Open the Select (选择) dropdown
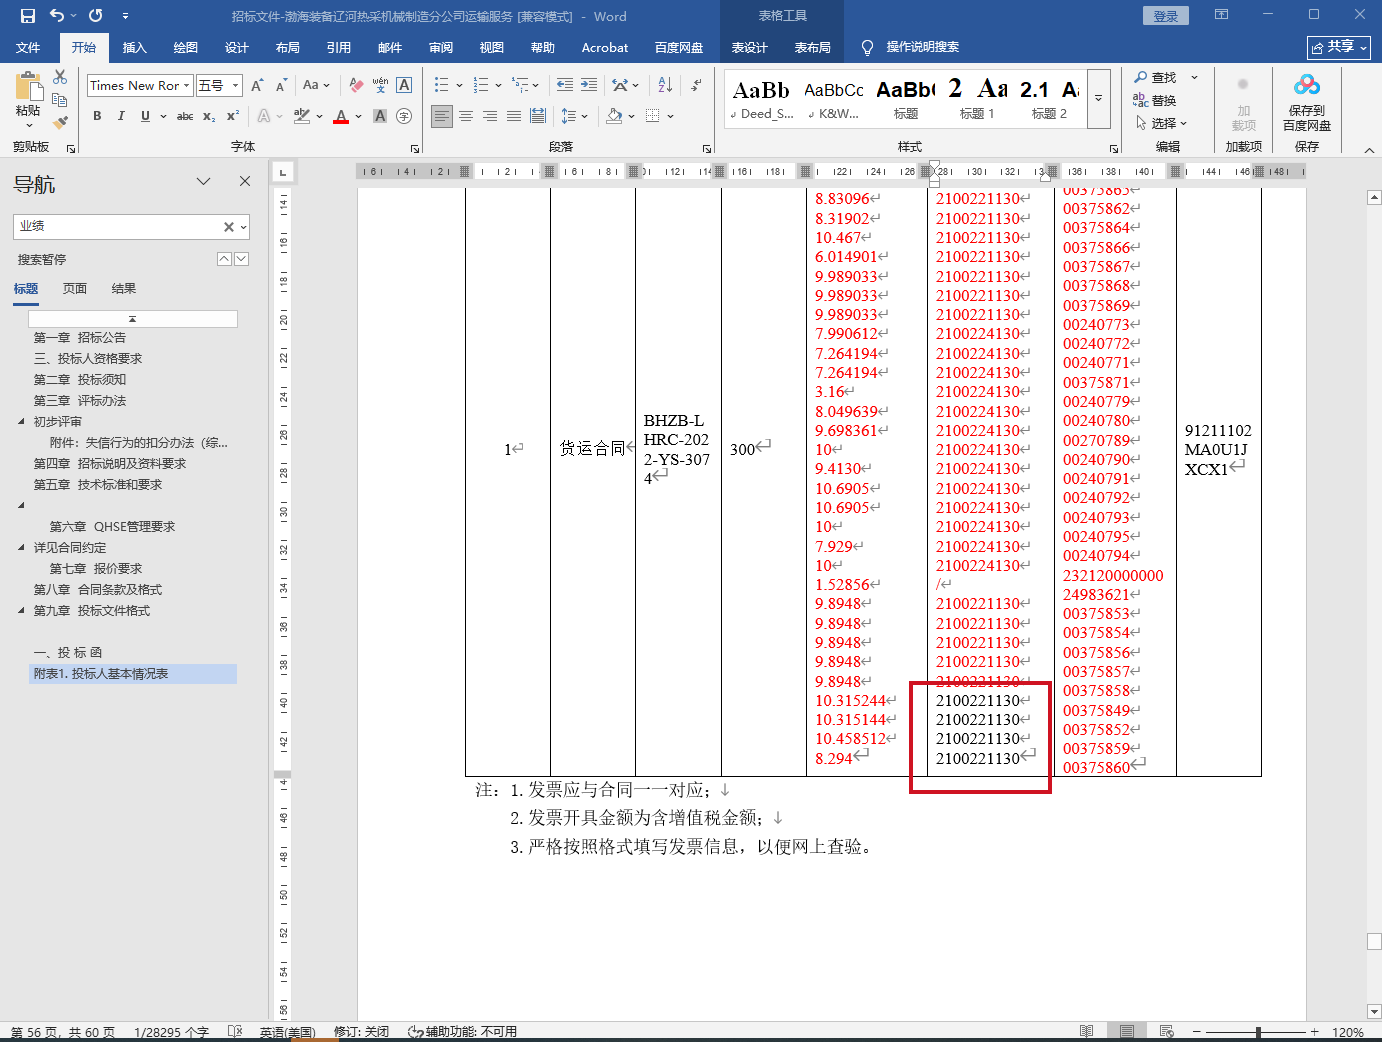Screen dimensions: 1382x1042 pyautogui.click(x=1161, y=123)
